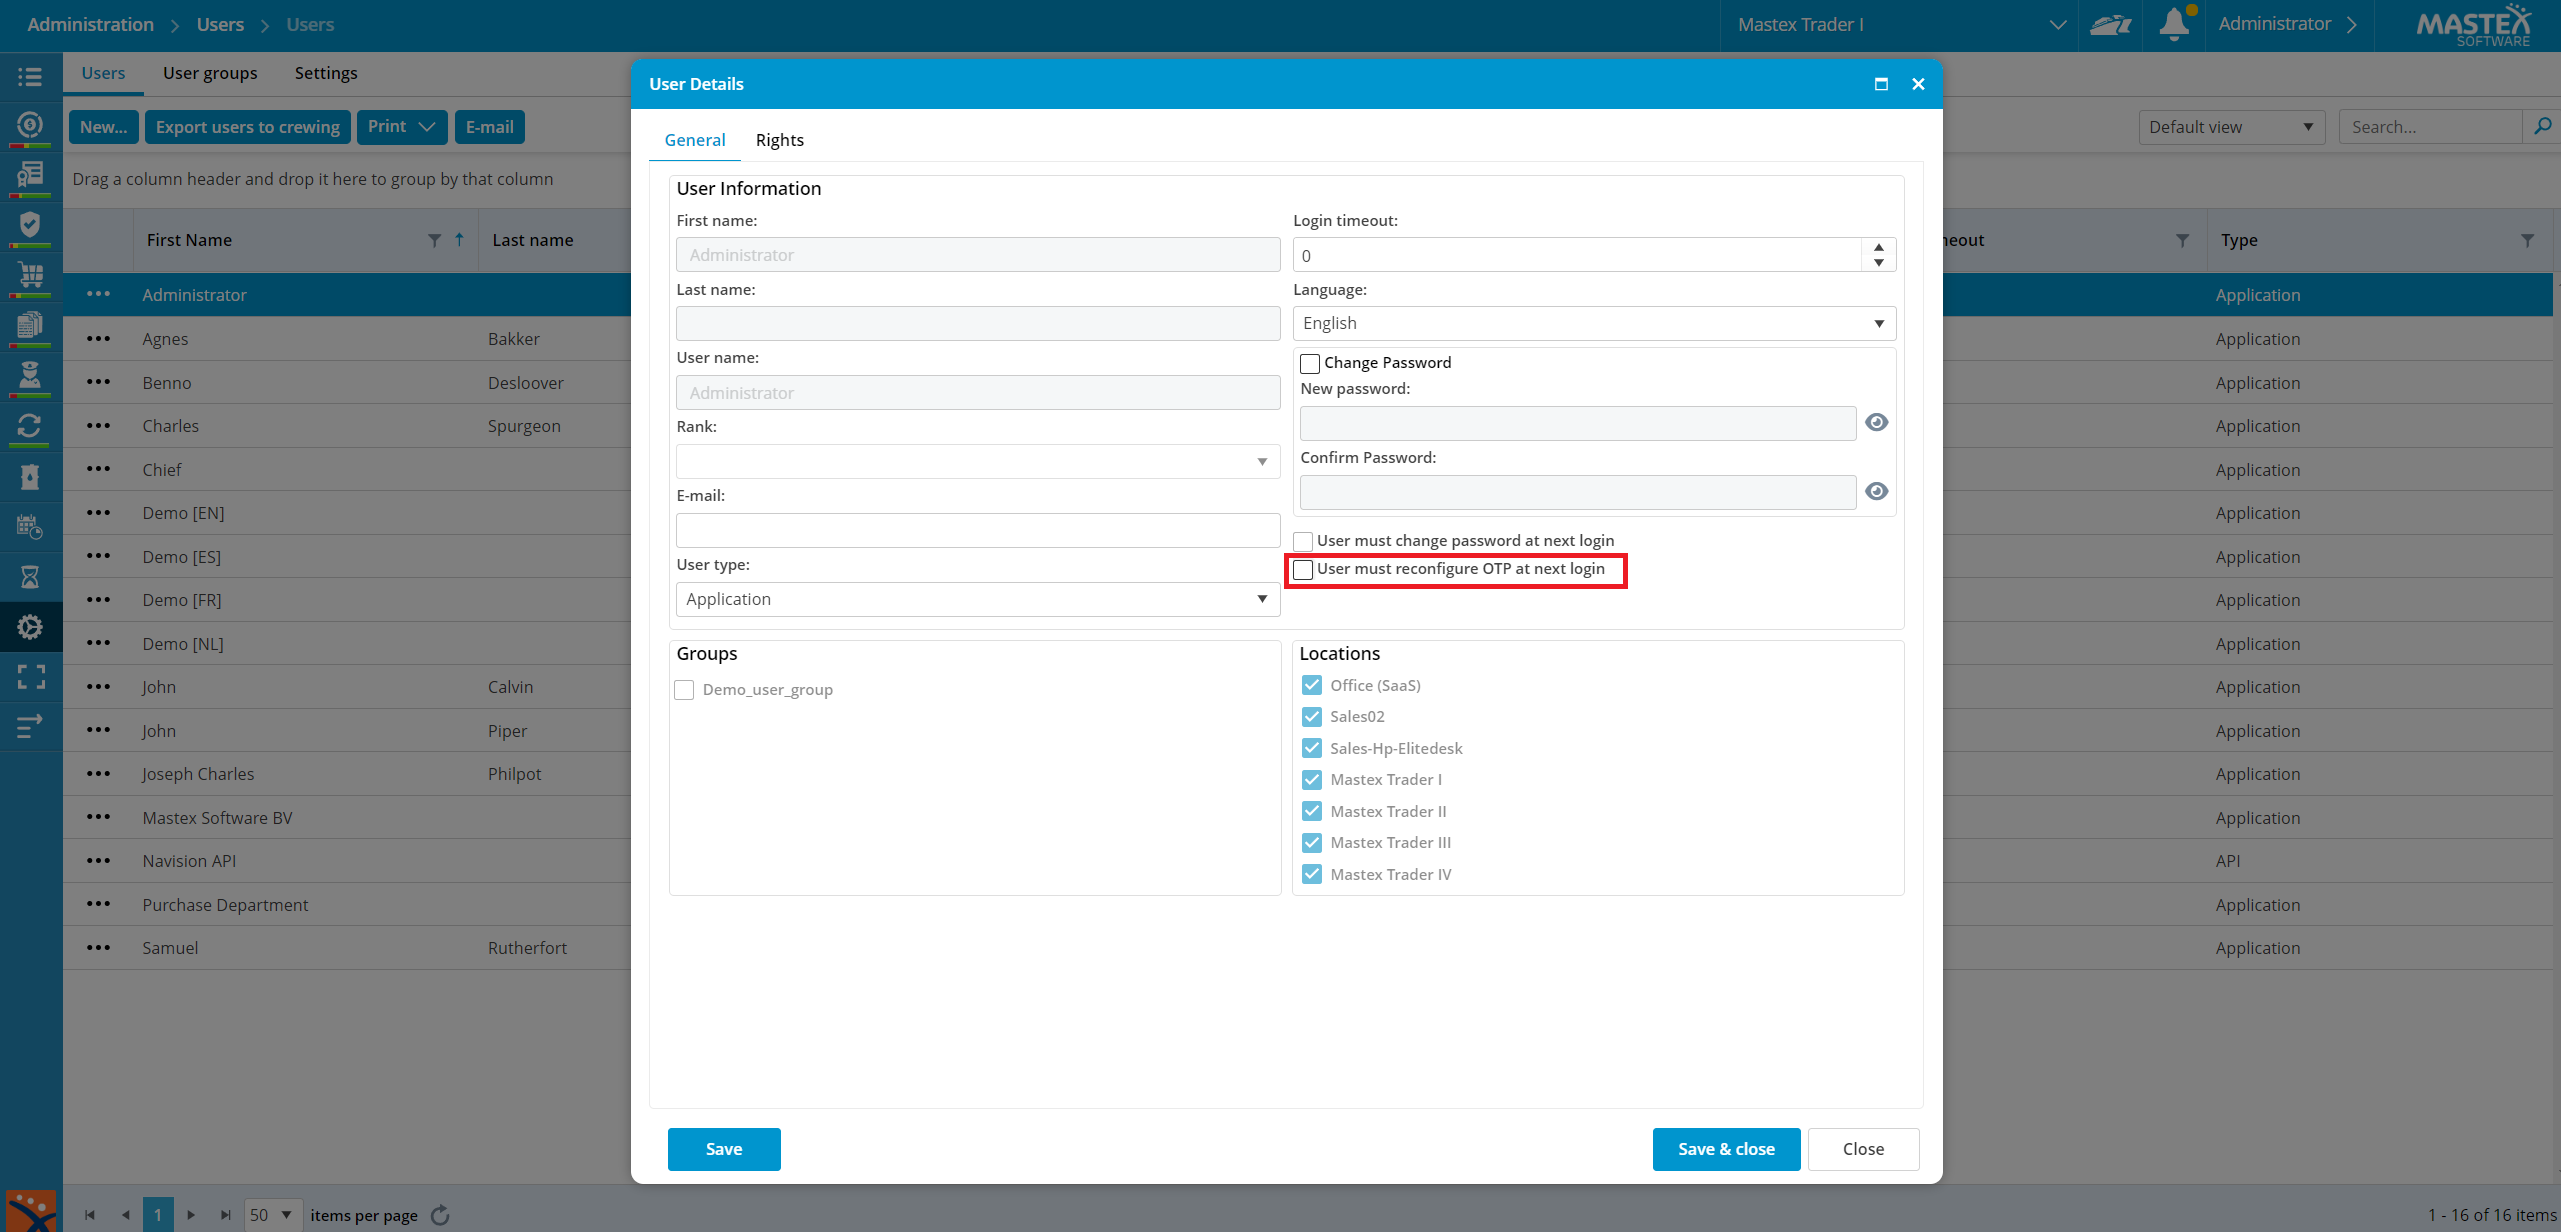Open the Default view dropdown
2561x1232 pixels.
click(2231, 127)
